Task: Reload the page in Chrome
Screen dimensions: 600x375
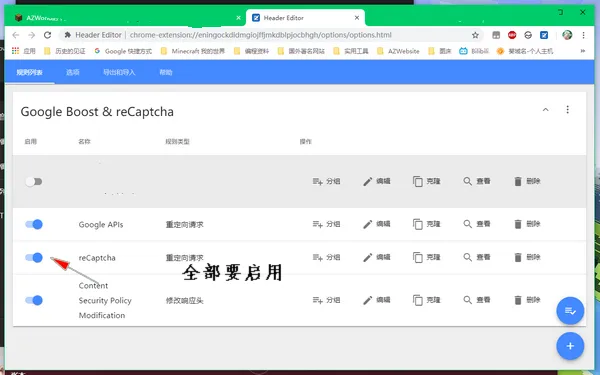Action: (47, 35)
